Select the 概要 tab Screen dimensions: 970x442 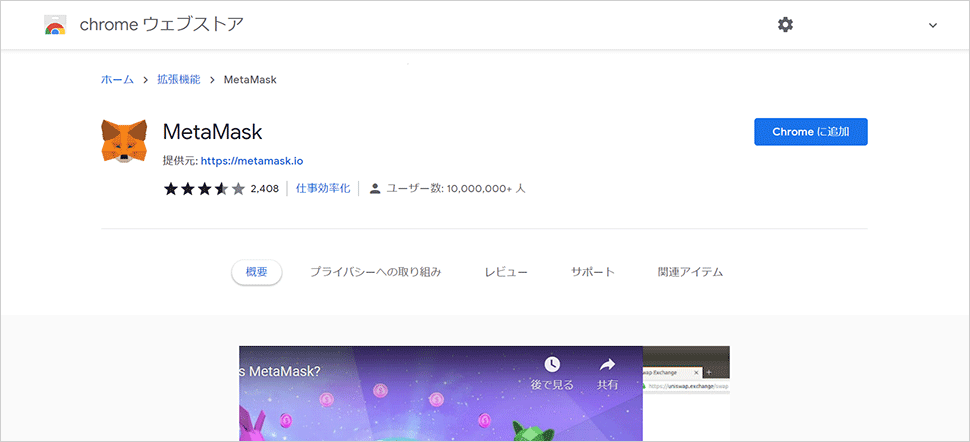pyautogui.click(x=257, y=272)
